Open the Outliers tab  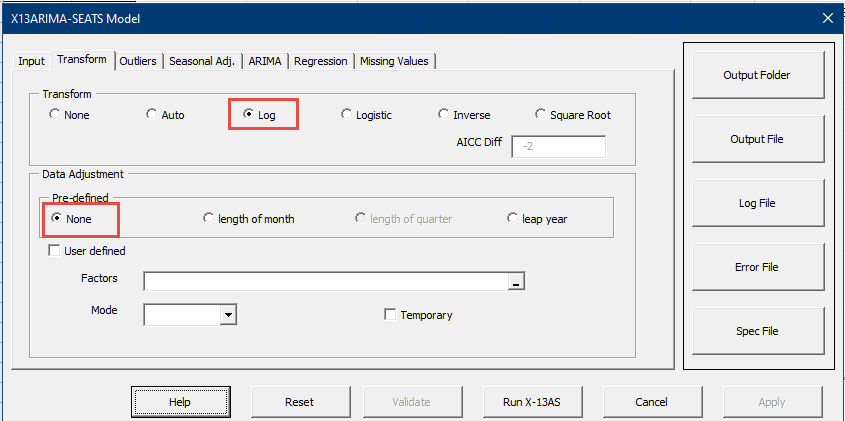pos(138,61)
